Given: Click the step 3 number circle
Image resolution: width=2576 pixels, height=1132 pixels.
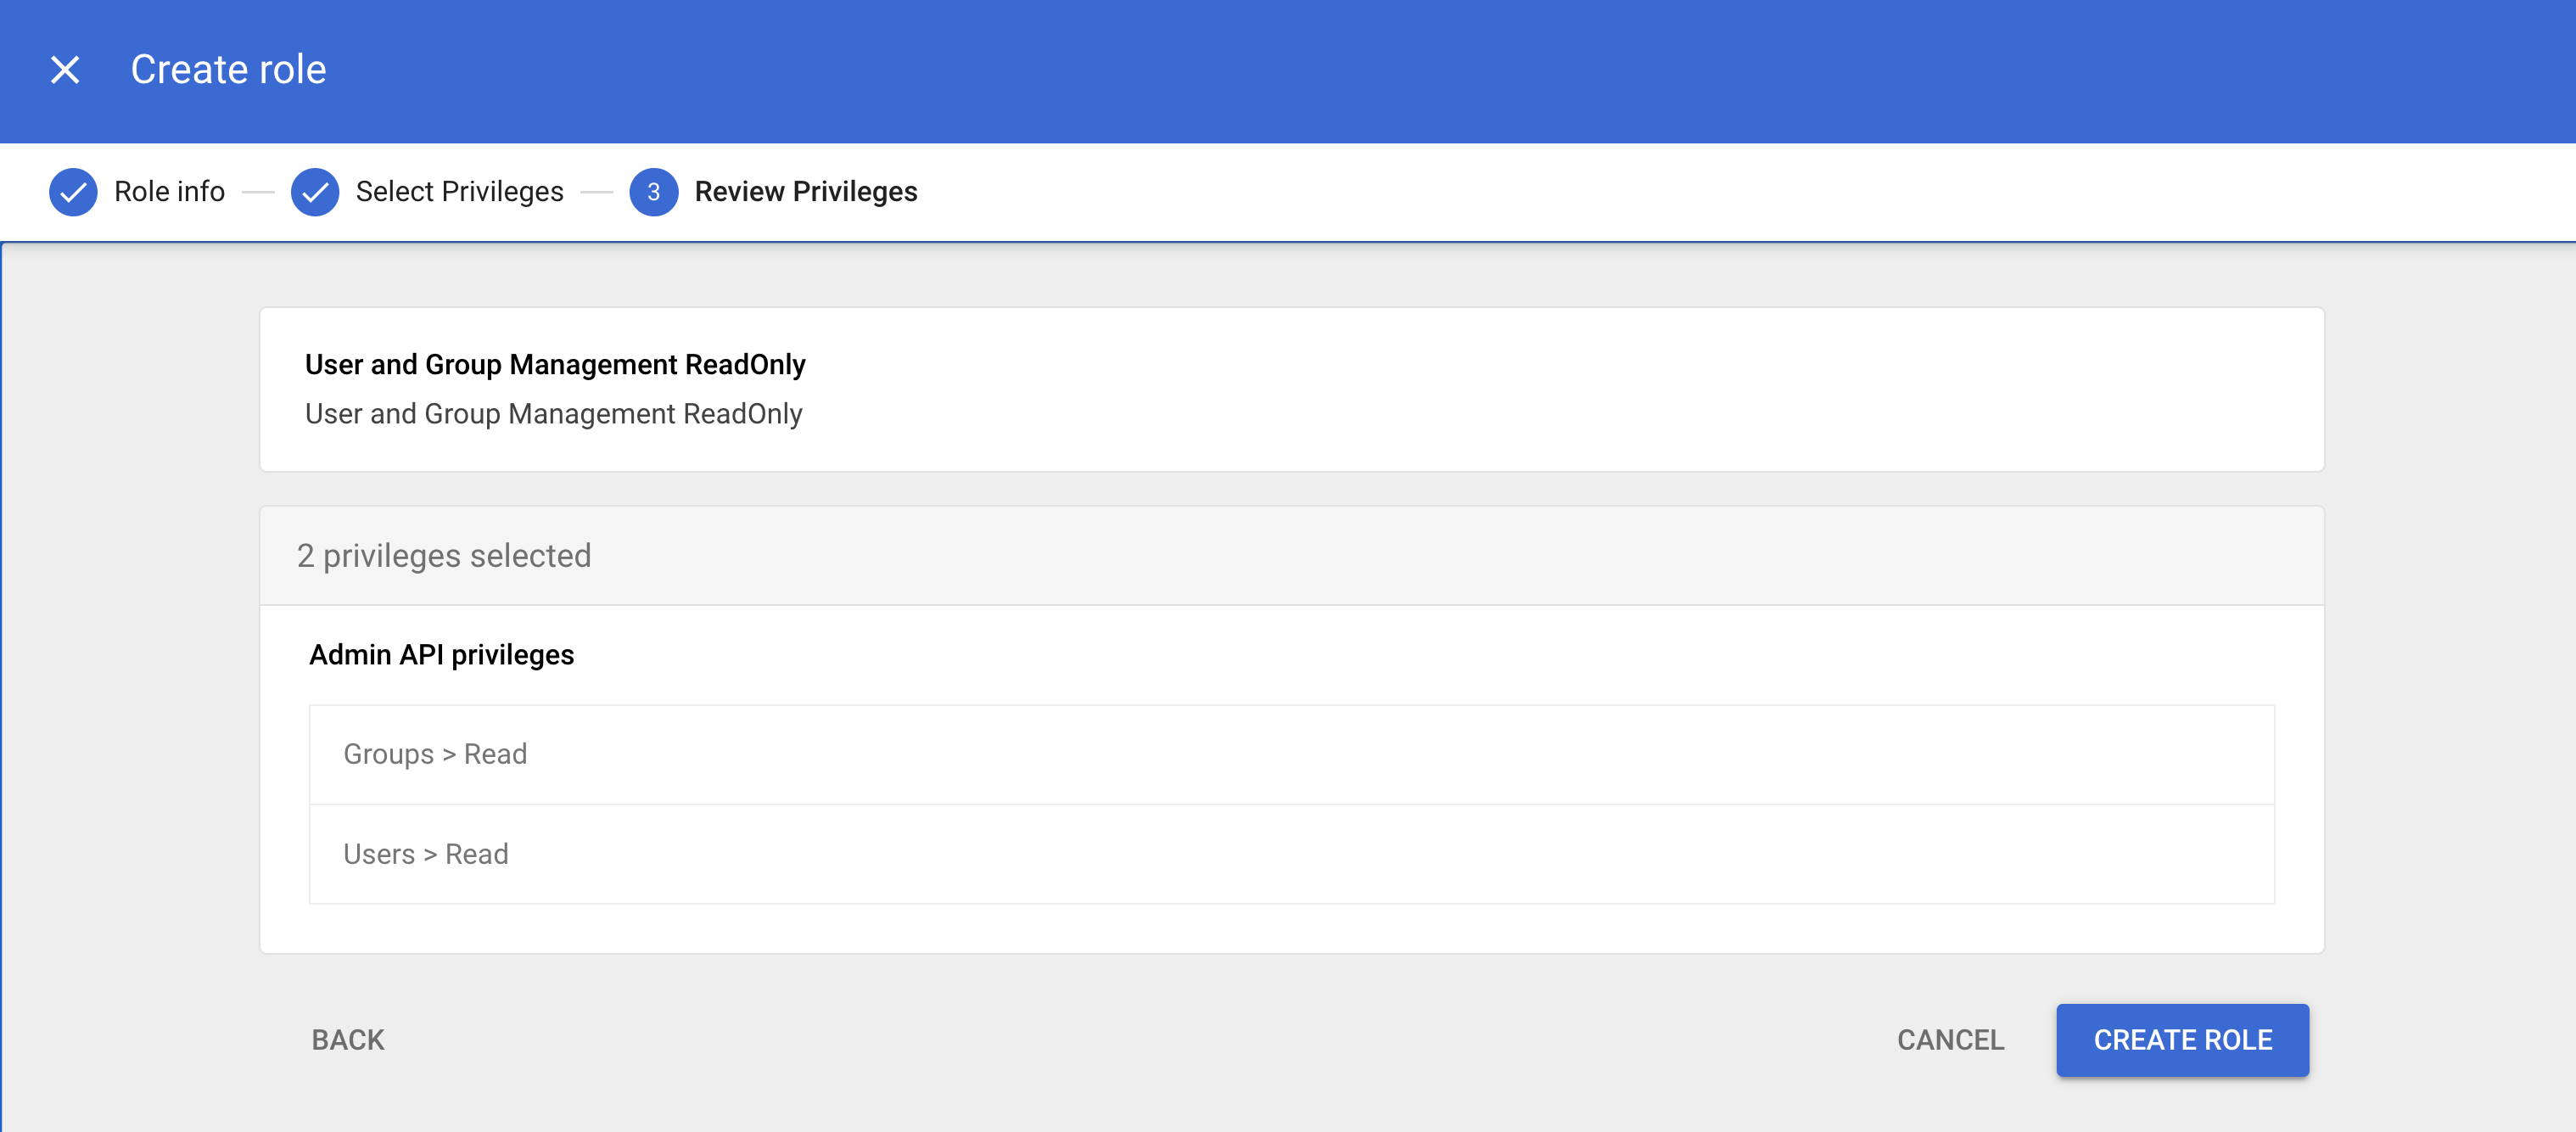Looking at the screenshot, I should (x=653, y=192).
